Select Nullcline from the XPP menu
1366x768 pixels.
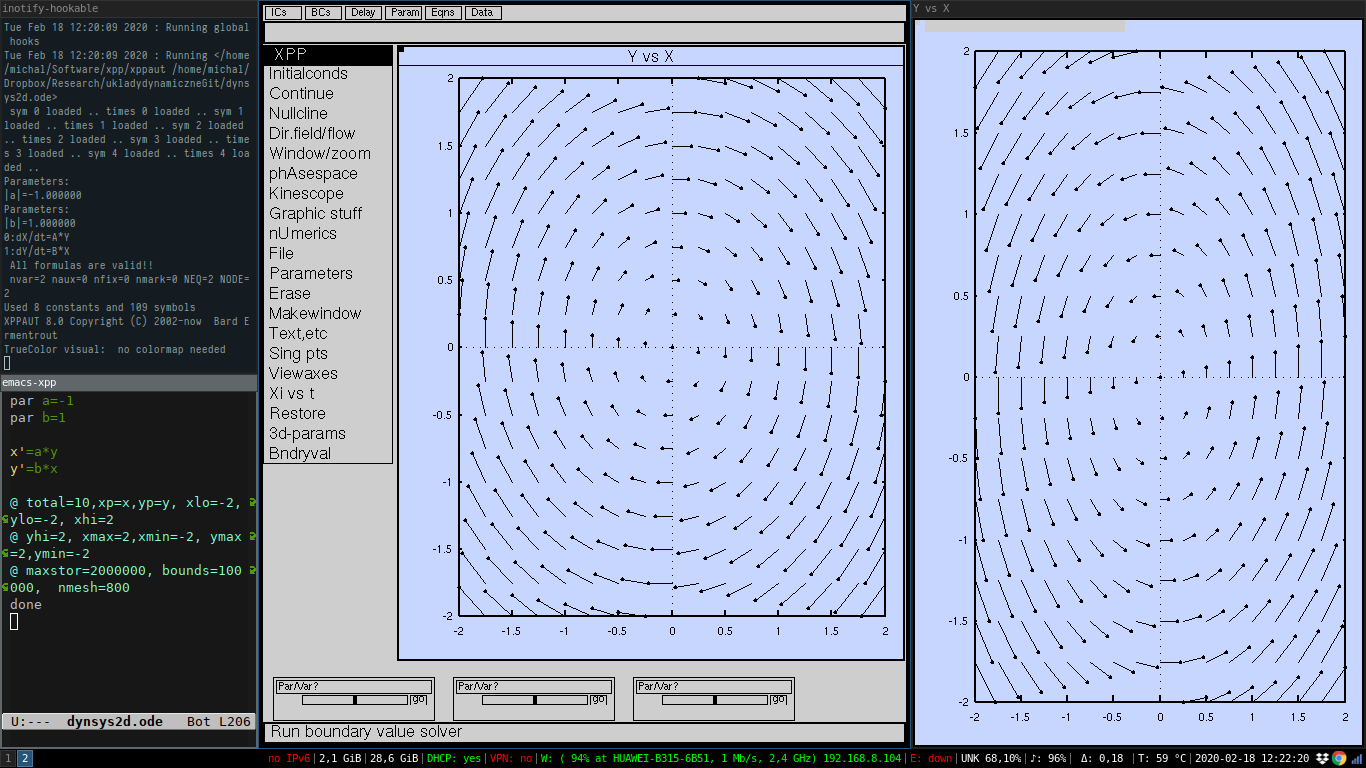click(328, 114)
